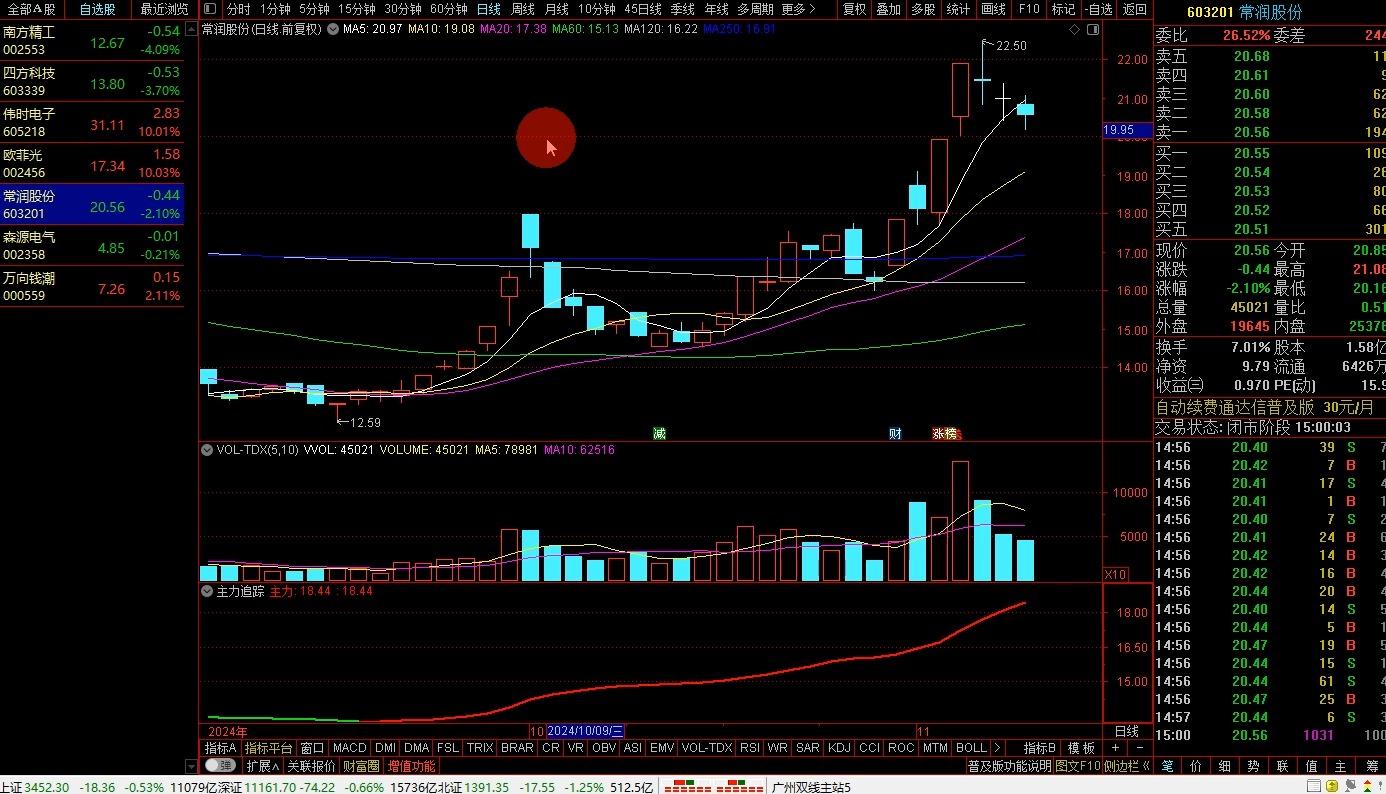Click the diamond icon at chart top right

pos(1074,29)
